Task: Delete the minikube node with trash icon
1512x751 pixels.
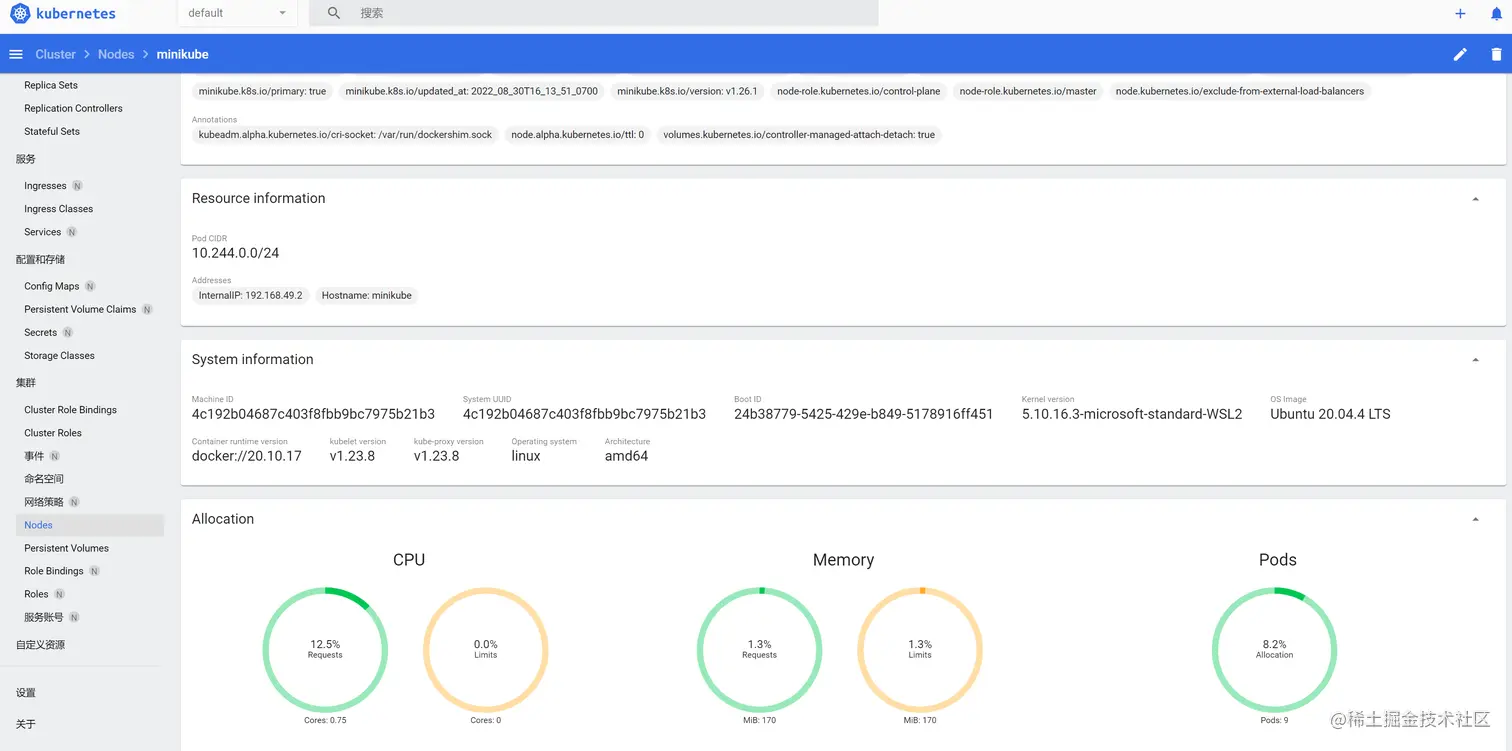Action: click(x=1496, y=54)
